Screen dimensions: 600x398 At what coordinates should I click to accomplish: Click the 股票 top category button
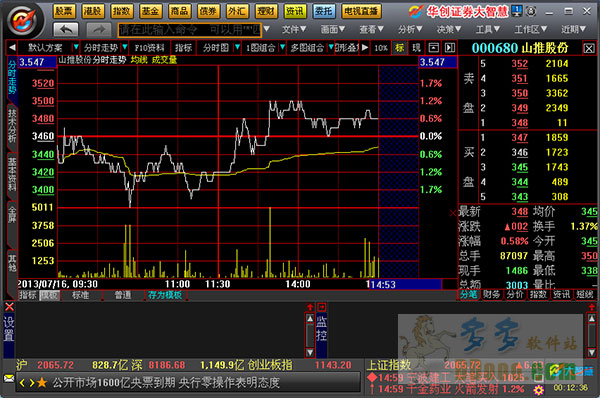[64, 11]
